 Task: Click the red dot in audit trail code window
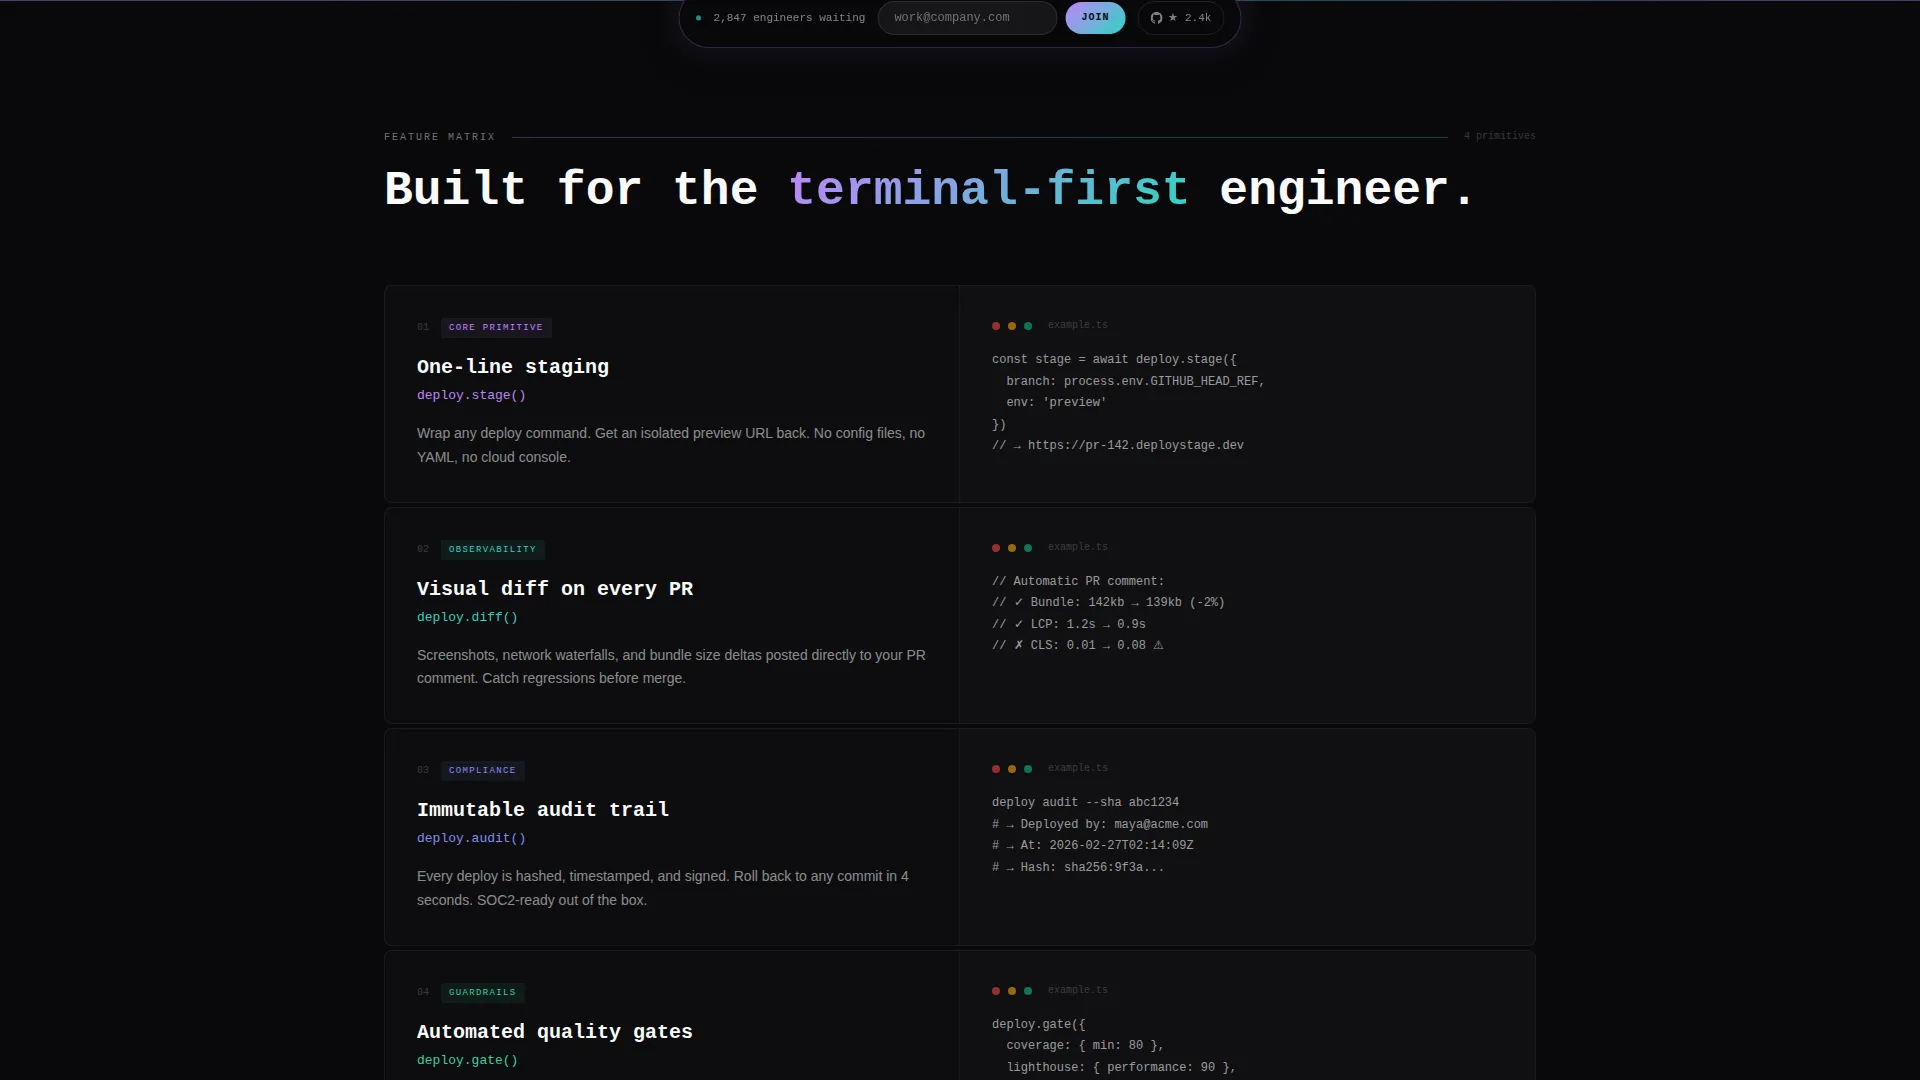pyautogui.click(x=996, y=769)
